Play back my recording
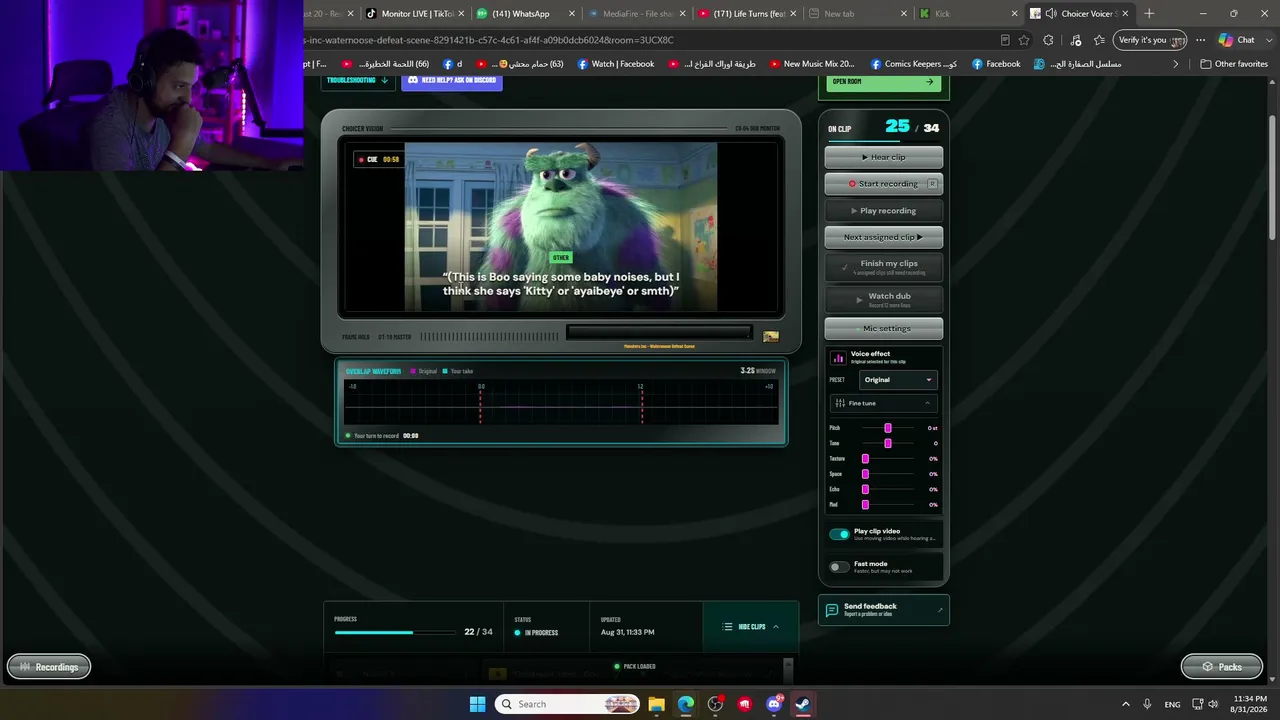Viewport: 1280px width, 720px height. point(884,211)
